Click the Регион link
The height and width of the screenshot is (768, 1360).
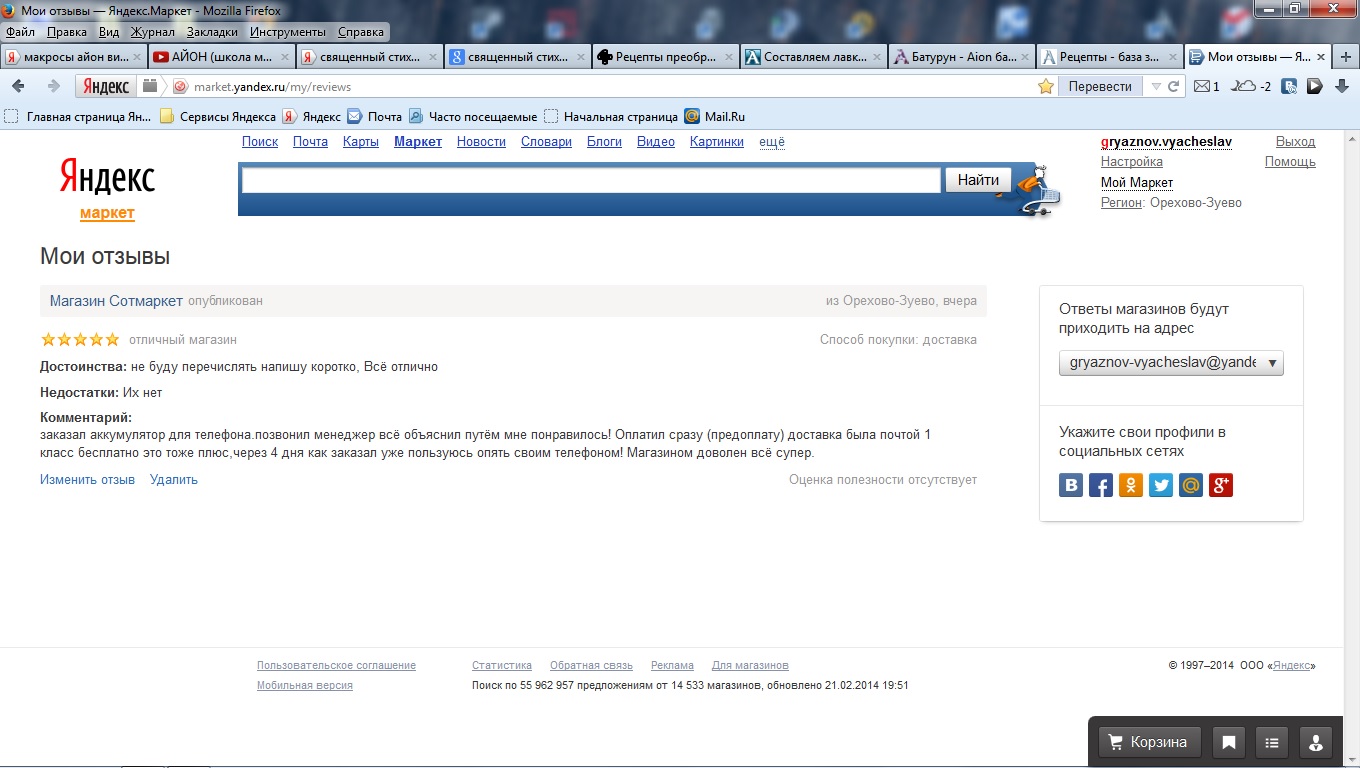(1121, 203)
